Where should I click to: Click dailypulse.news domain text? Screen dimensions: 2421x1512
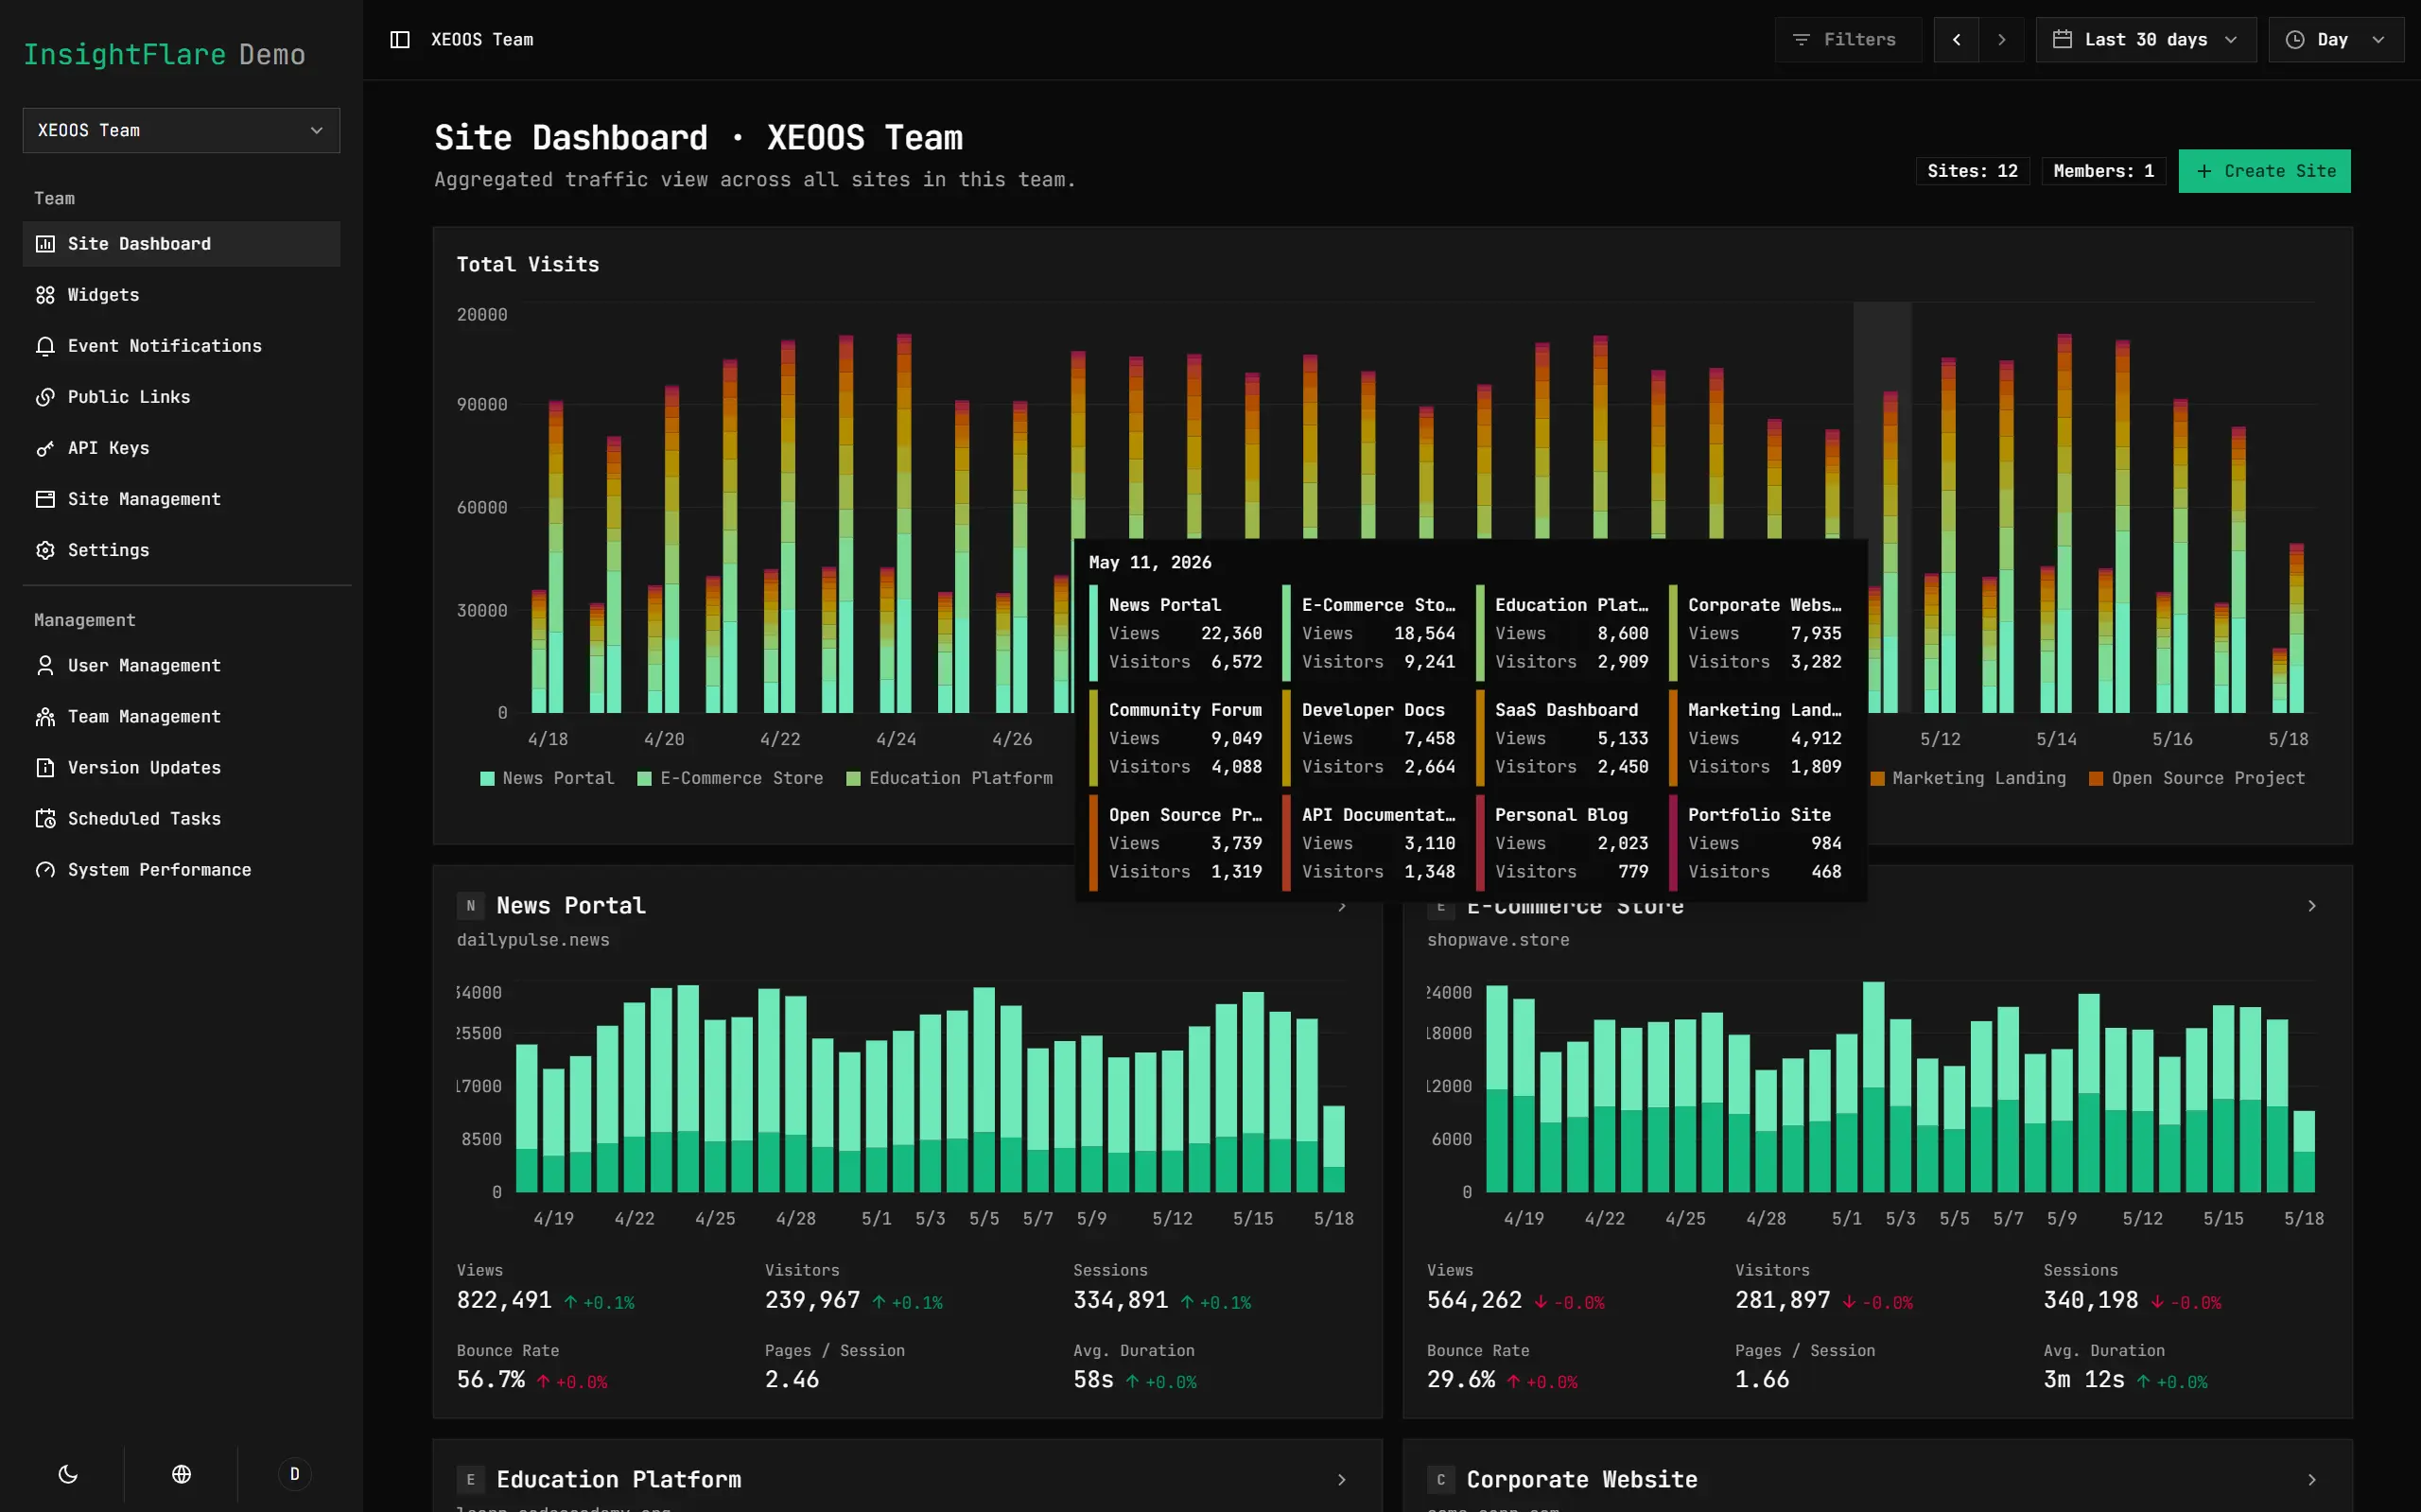(x=533, y=940)
